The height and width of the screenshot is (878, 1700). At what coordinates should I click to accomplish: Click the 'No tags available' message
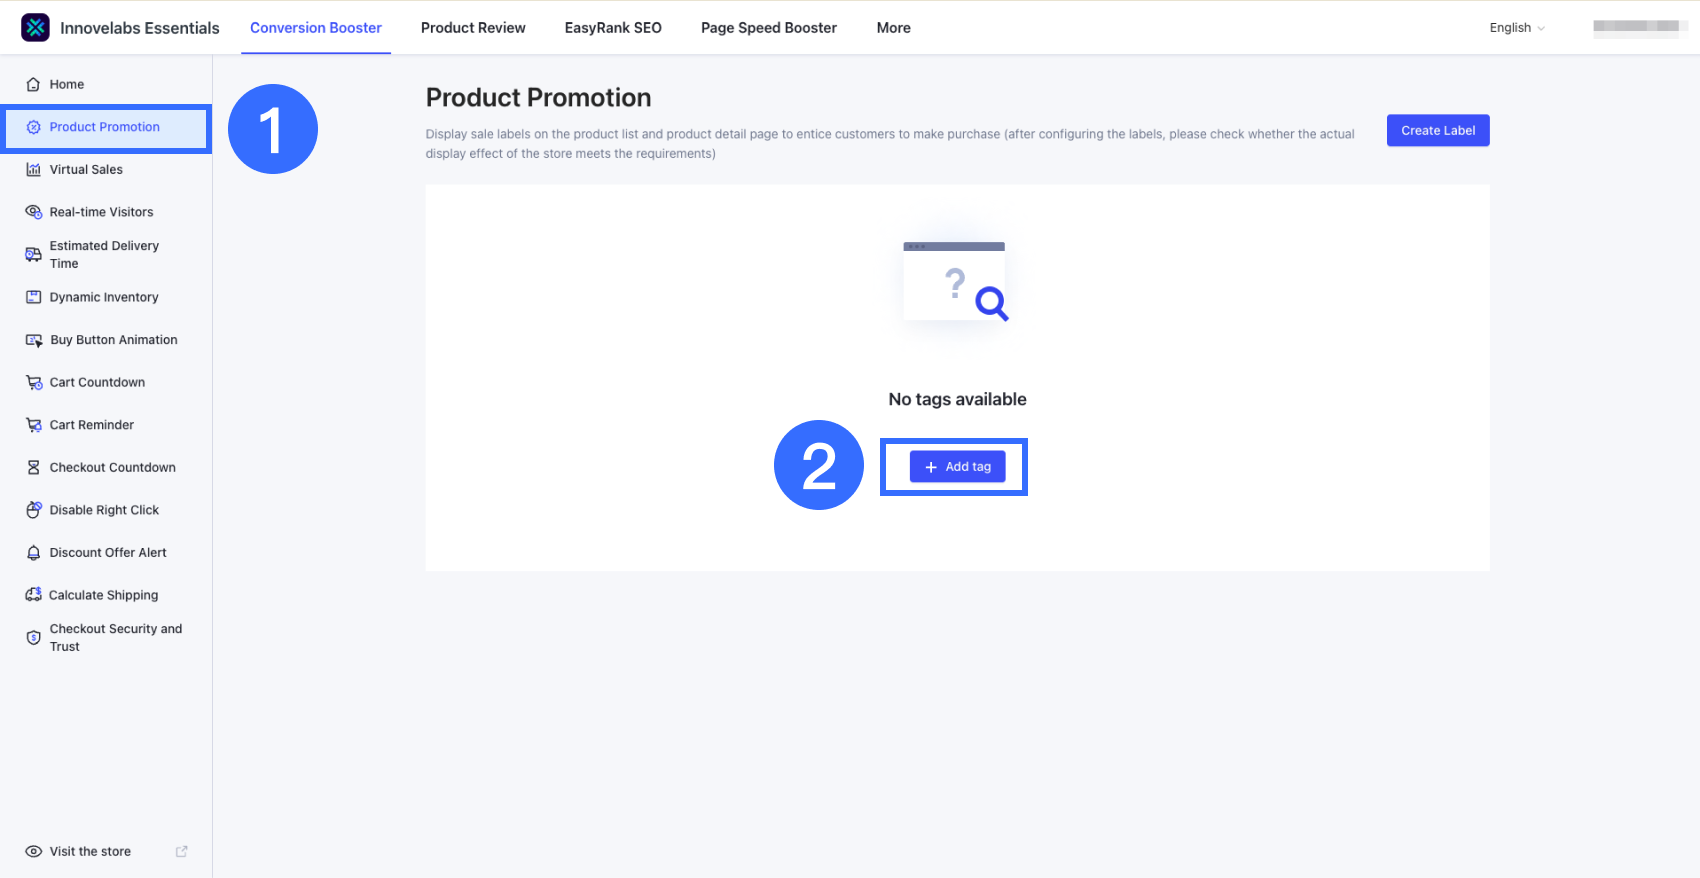957,399
